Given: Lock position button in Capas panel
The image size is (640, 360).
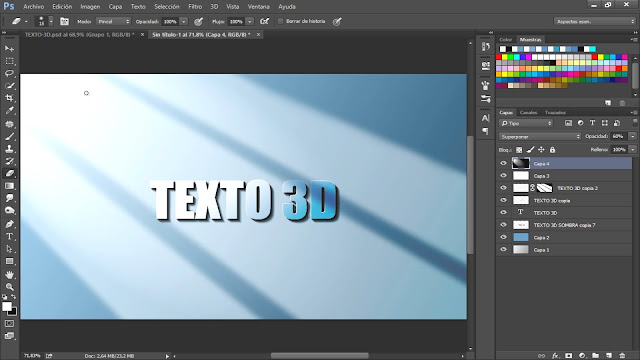Looking at the screenshot, I should [x=541, y=150].
